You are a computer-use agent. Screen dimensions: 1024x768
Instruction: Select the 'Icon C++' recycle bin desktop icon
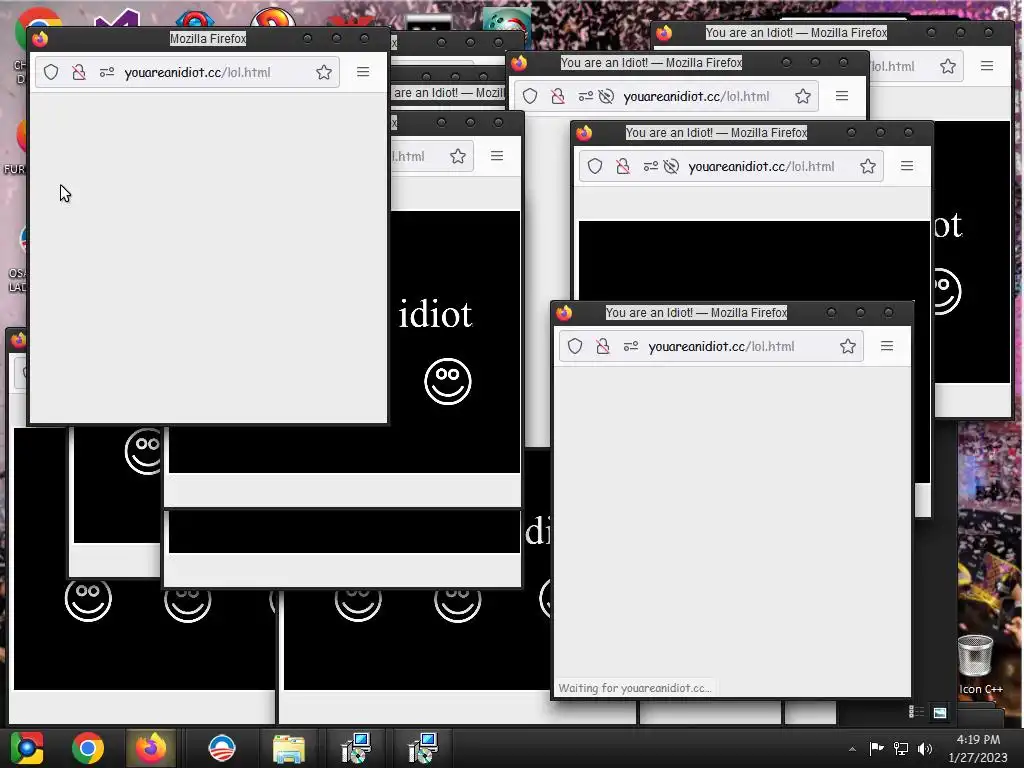coord(976,664)
